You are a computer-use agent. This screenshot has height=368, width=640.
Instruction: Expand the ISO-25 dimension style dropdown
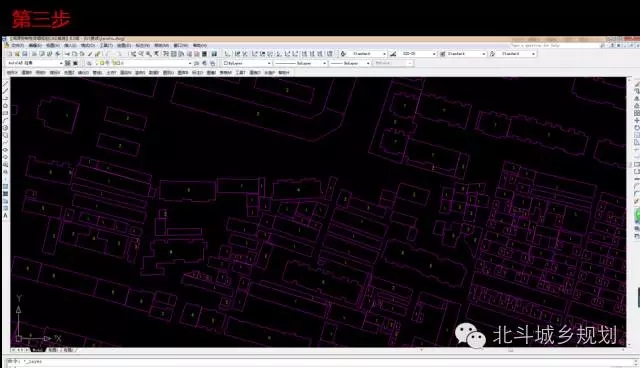click(x=434, y=54)
